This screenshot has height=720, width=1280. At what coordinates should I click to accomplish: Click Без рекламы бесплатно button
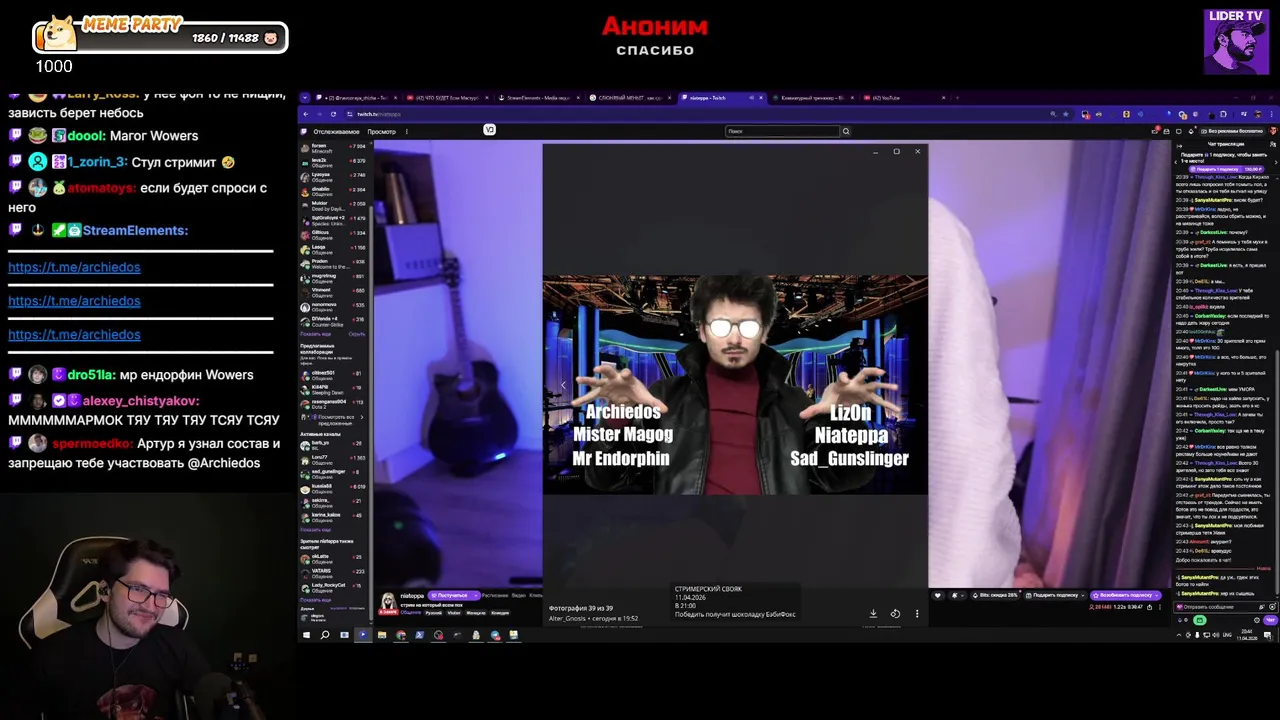click(1233, 131)
